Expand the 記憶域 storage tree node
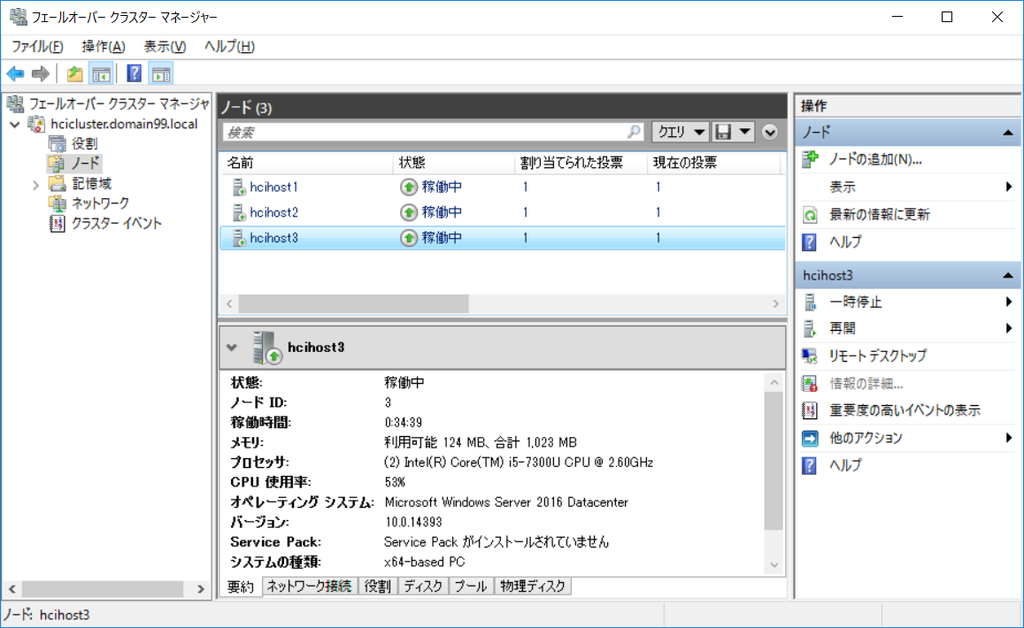The image size is (1024, 628). [x=36, y=185]
